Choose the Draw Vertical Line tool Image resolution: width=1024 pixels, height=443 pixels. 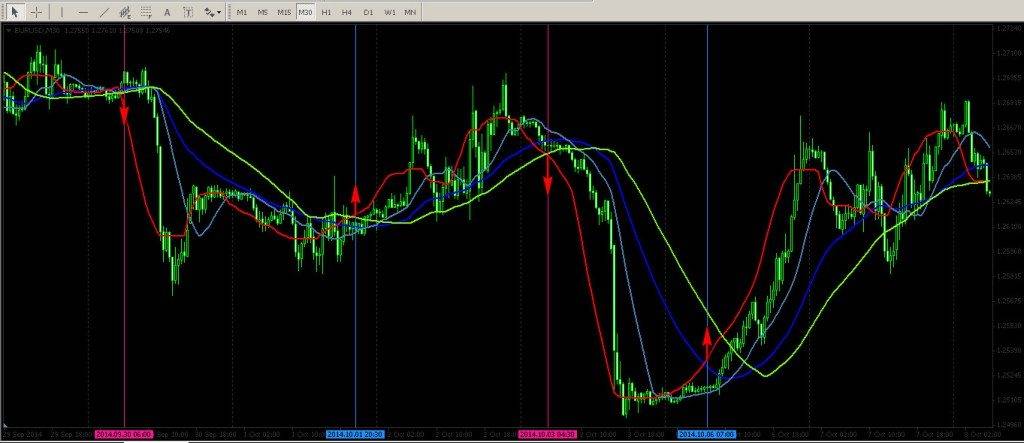[62, 12]
